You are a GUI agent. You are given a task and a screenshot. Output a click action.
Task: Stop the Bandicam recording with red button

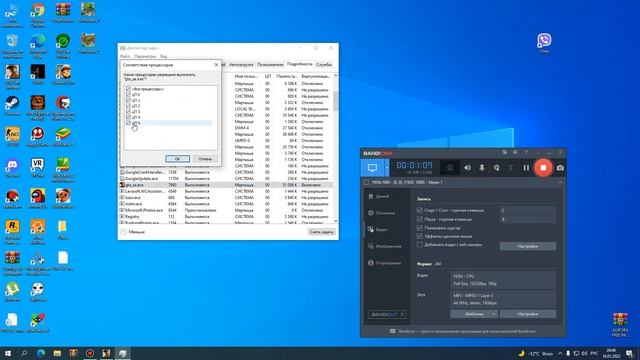[x=543, y=168]
